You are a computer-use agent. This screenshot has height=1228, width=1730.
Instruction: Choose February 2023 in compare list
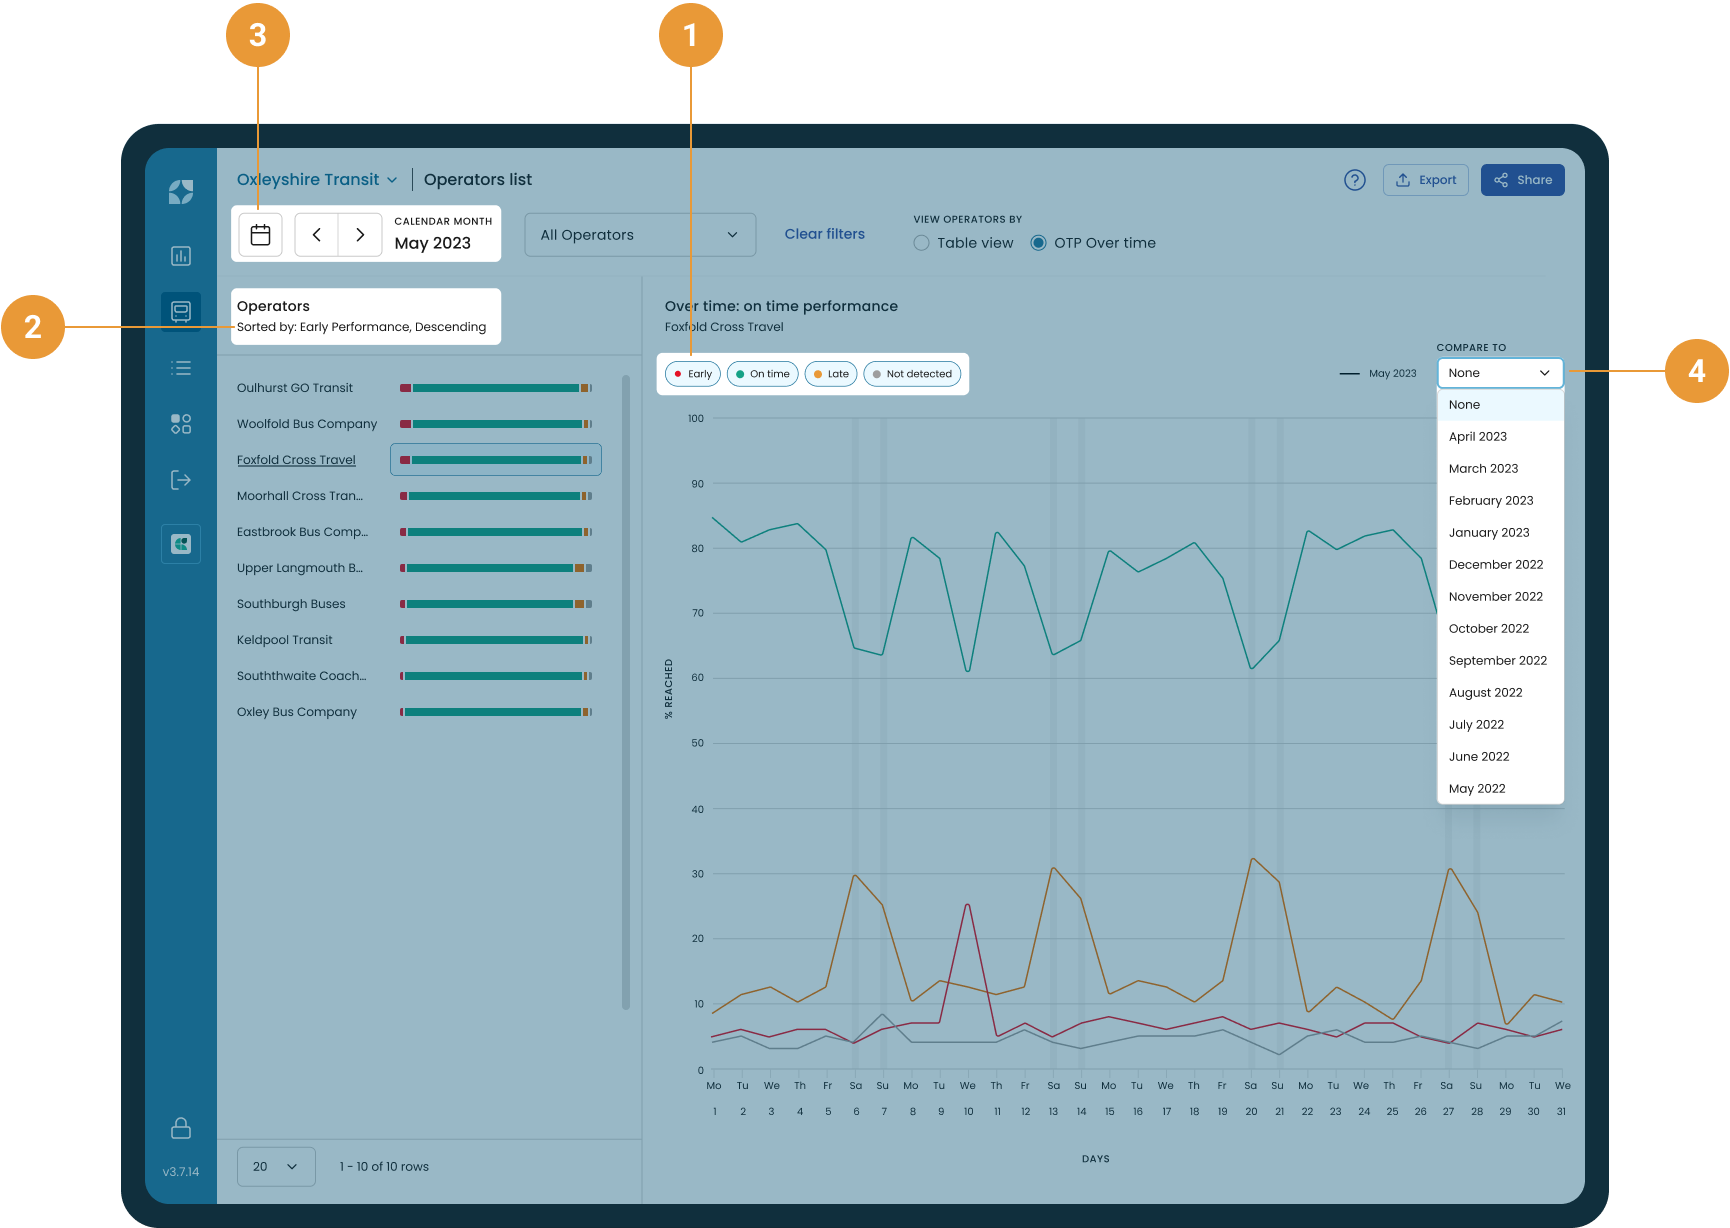(1500, 501)
